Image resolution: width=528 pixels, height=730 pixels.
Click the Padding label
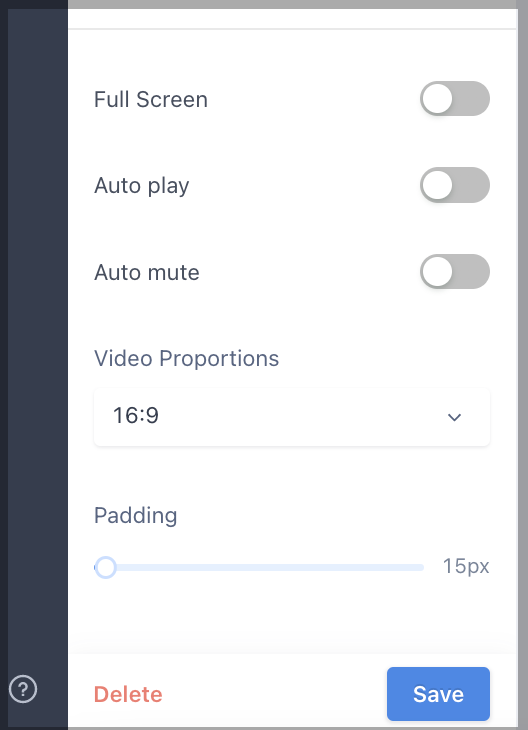coord(135,516)
